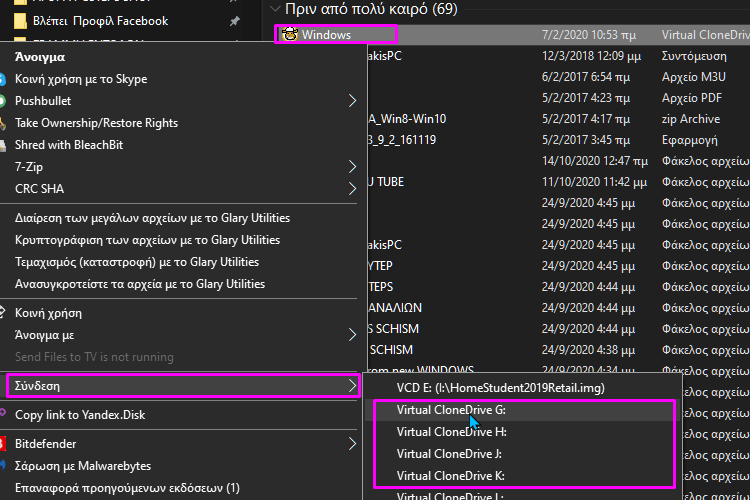
Task: Click the share icon beside Κοινή χρήση
Action: pos(2,313)
